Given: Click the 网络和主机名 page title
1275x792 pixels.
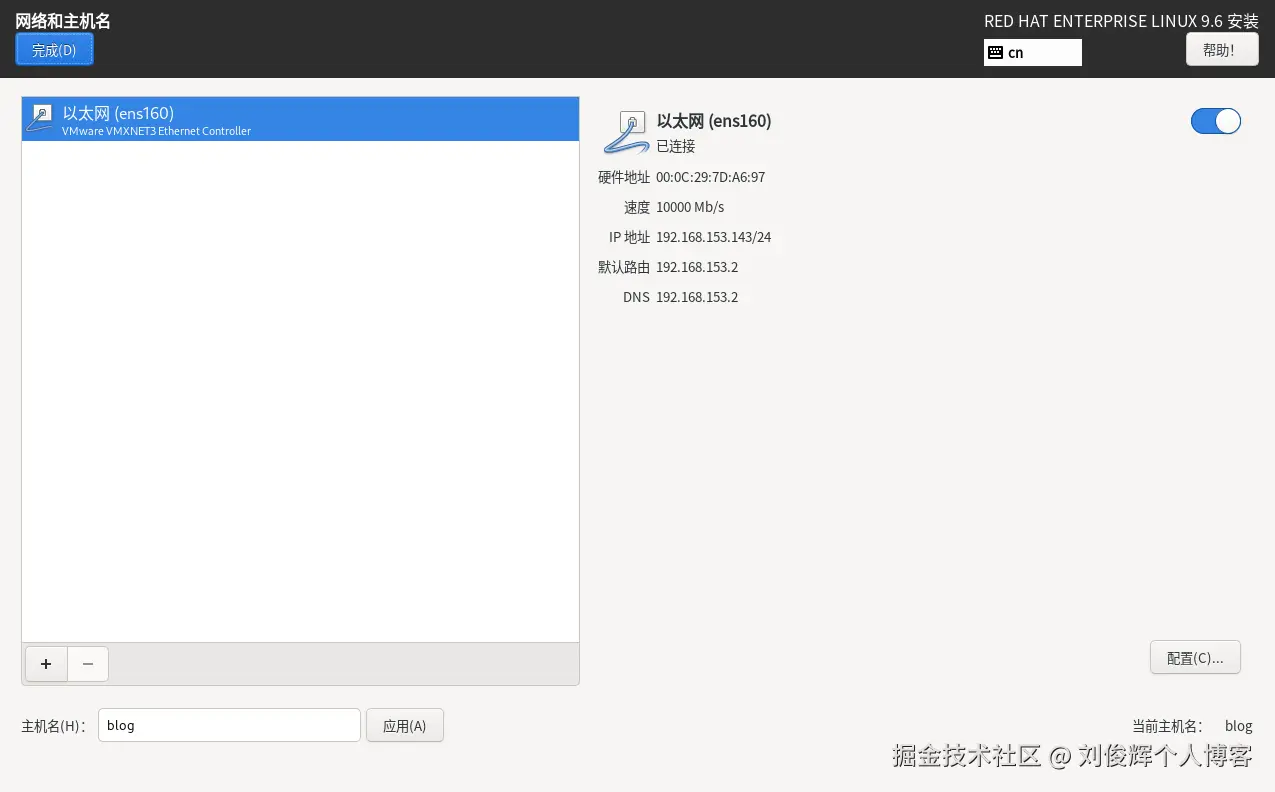Looking at the screenshot, I should click(x=63, y=21).
